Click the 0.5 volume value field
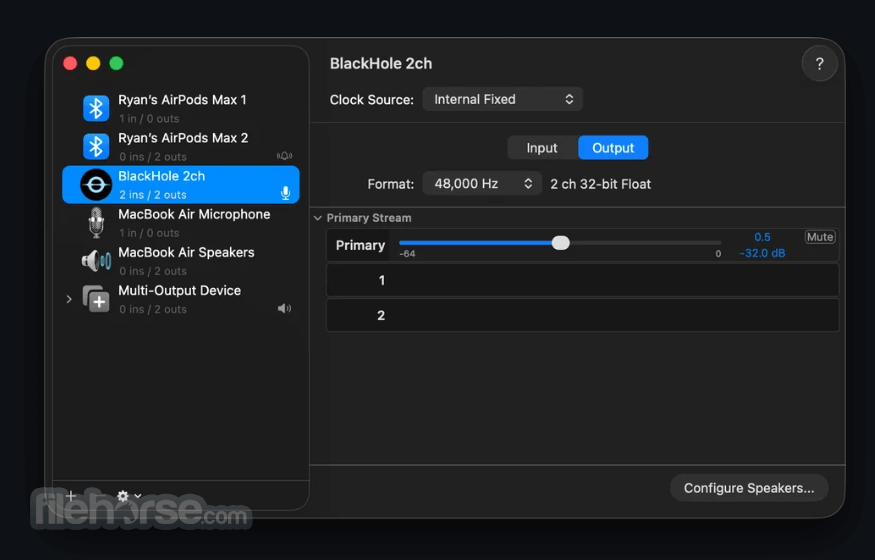875x560 pixels. [762, 237]
